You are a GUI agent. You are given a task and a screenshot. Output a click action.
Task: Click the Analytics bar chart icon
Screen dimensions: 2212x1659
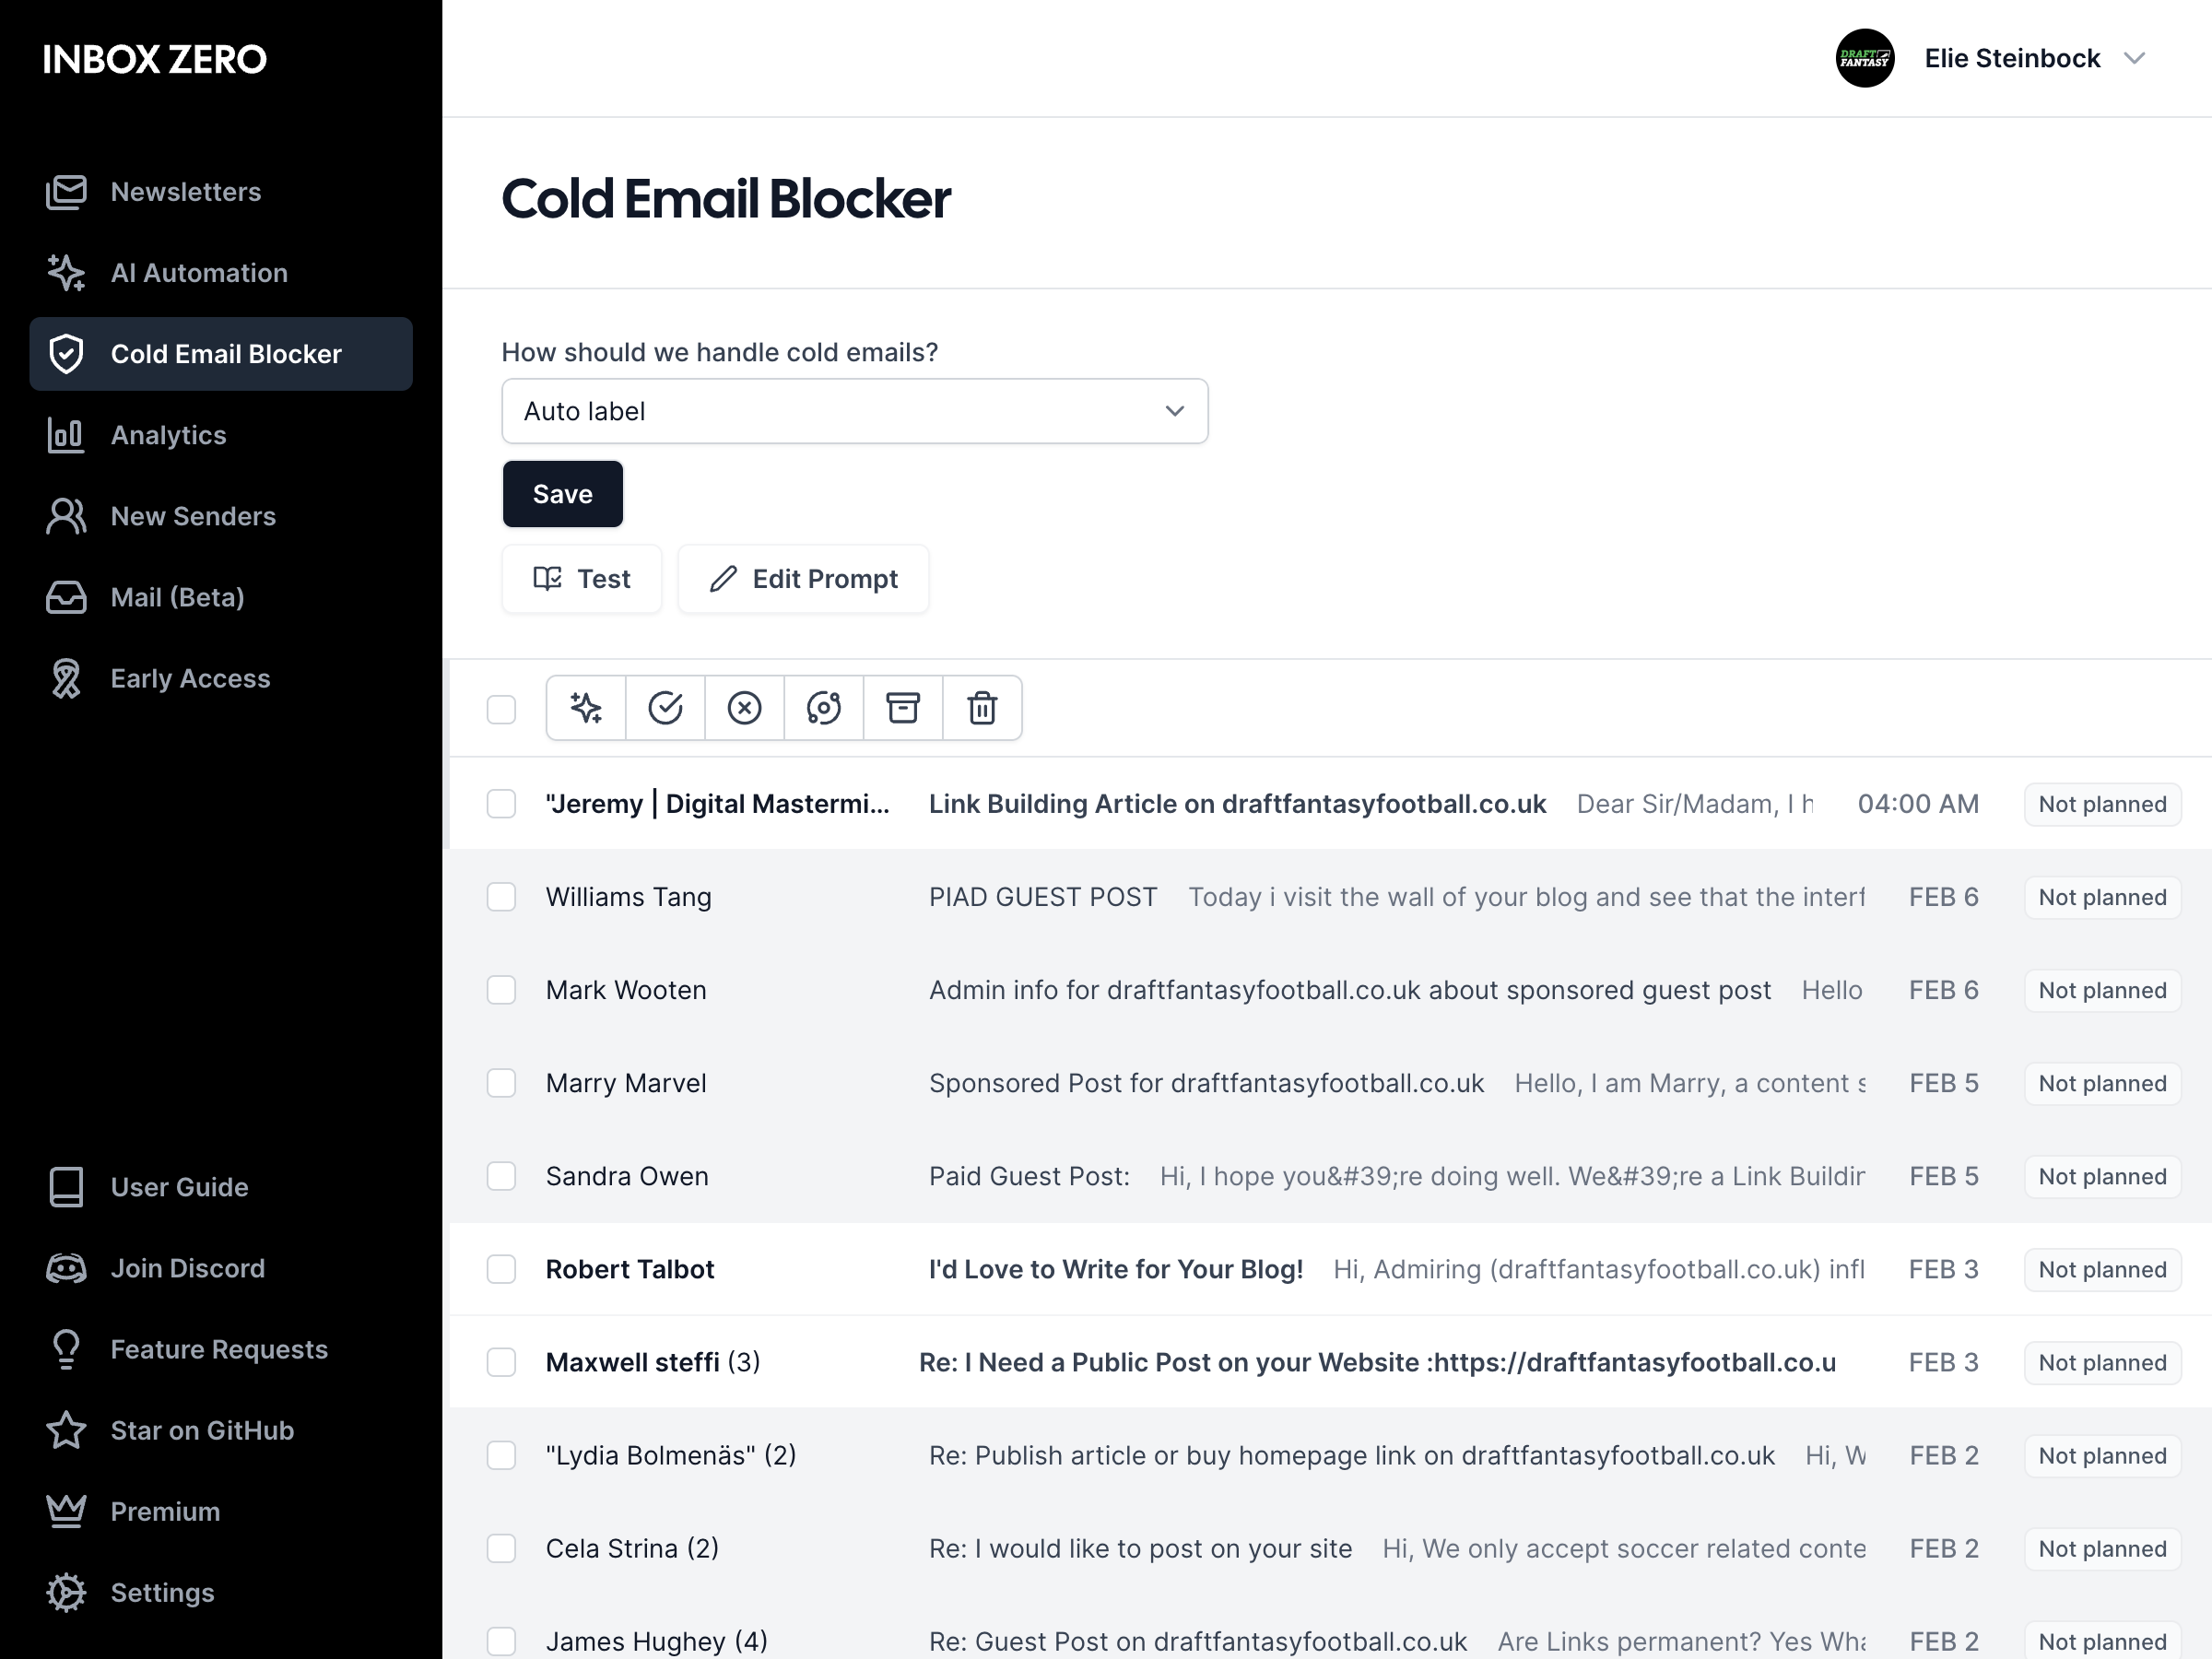click(66, 434)
